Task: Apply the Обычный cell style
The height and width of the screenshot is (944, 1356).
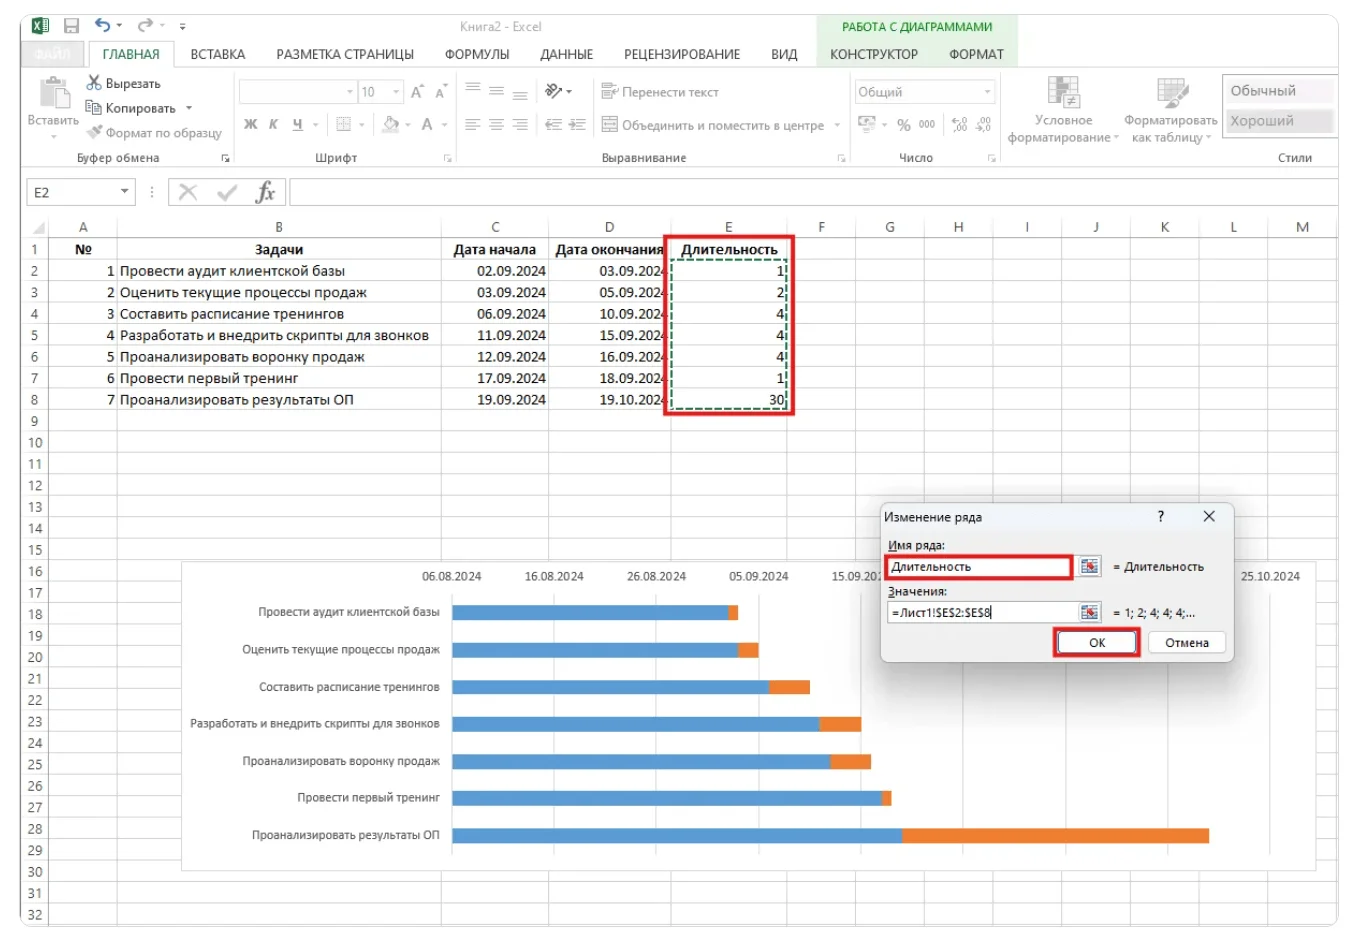Action: click(x=1279, y=91)
